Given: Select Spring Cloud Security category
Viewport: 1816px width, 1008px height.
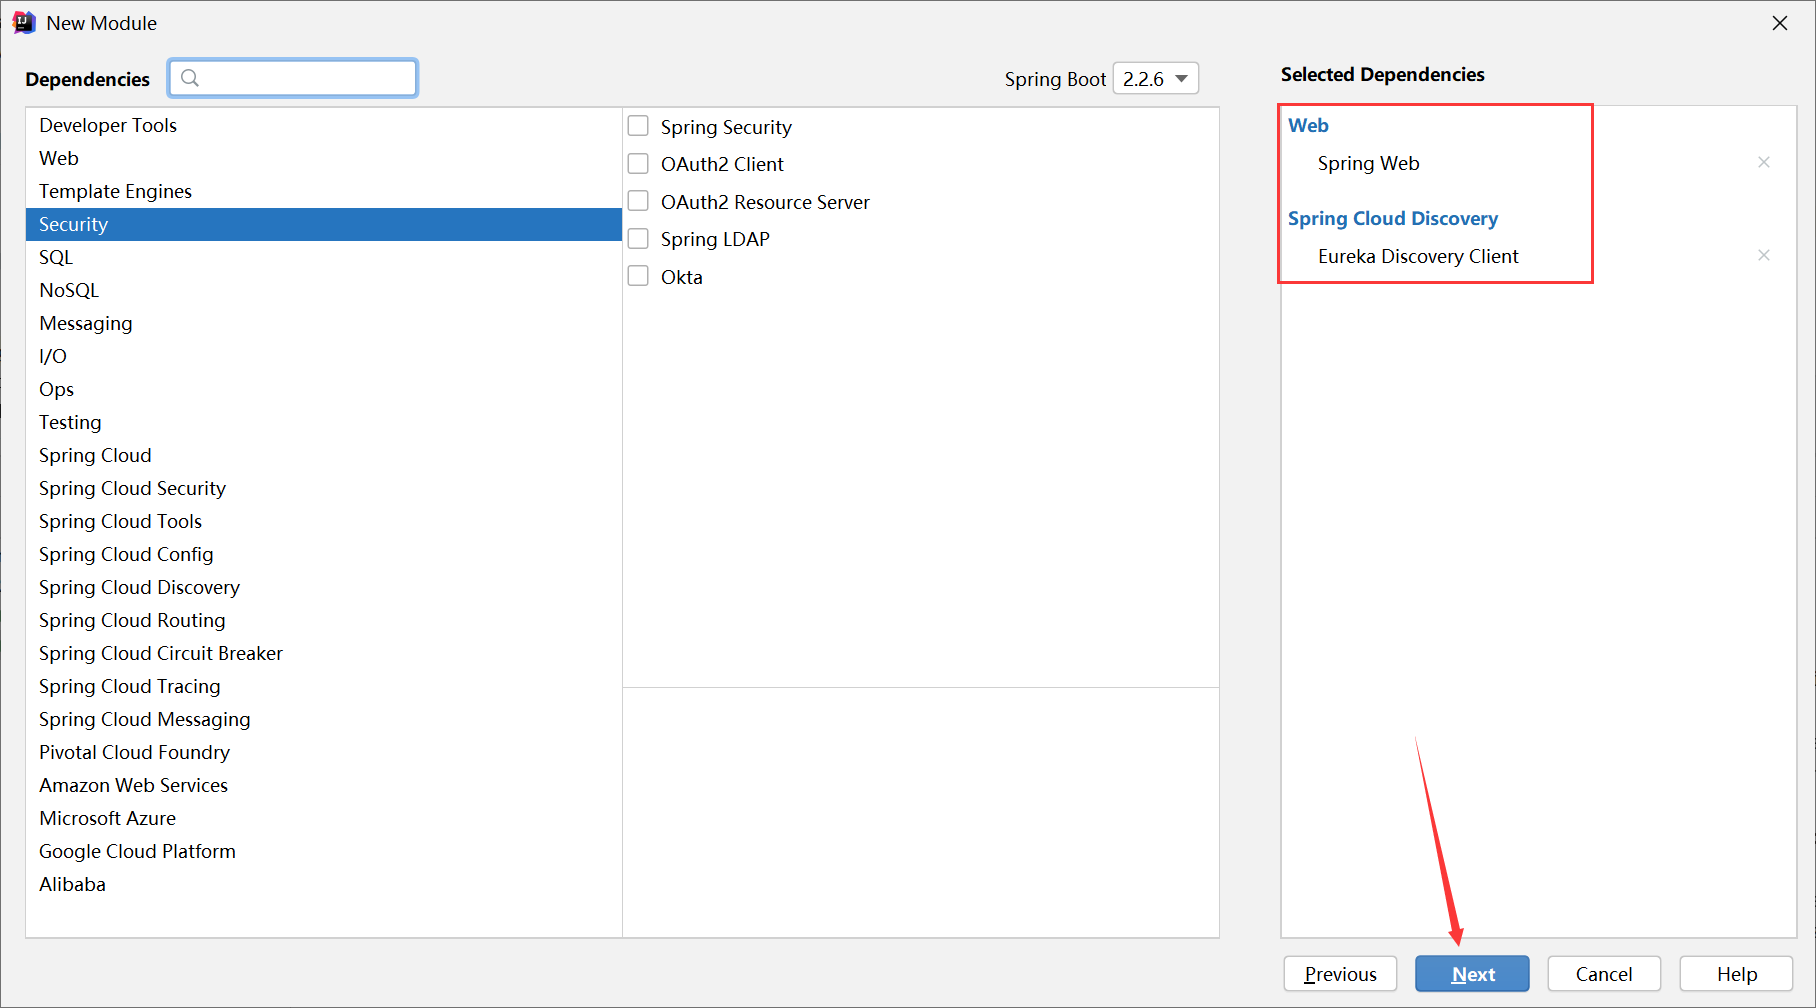Looking at the screenshot, I should coord(324,488).
